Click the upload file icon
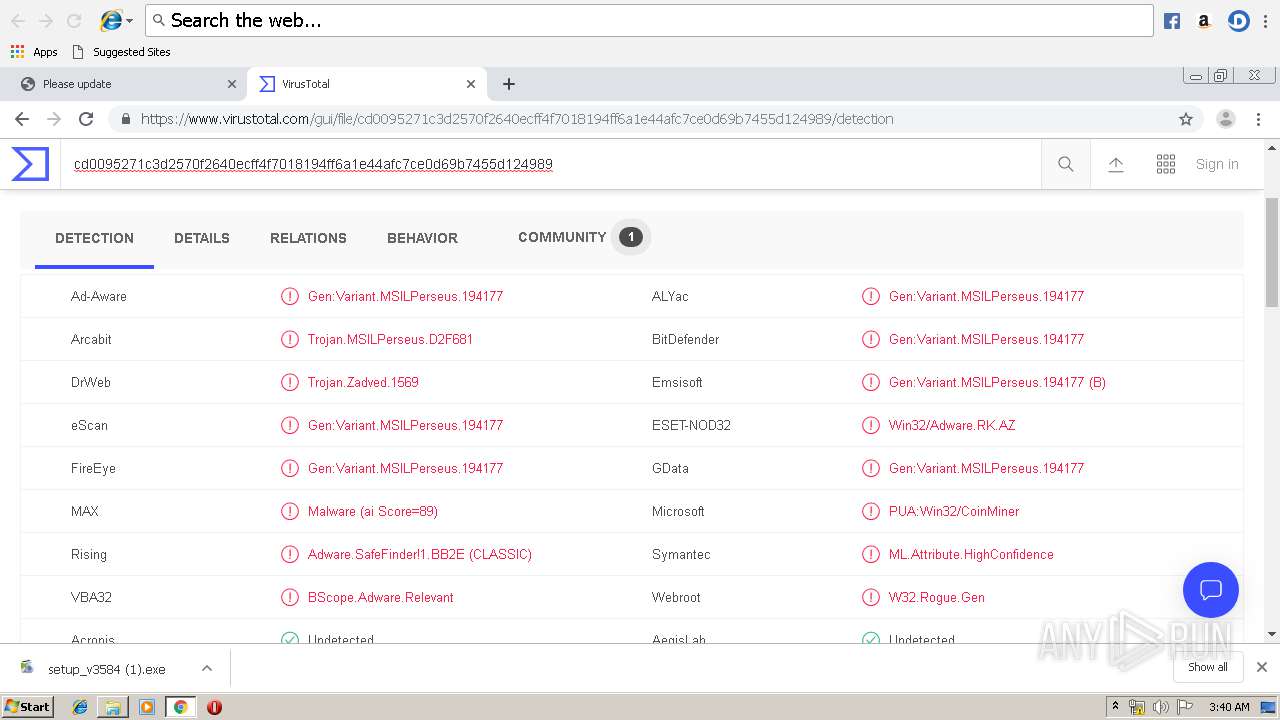This screenshot has width=1280, height=720. 1116,164
